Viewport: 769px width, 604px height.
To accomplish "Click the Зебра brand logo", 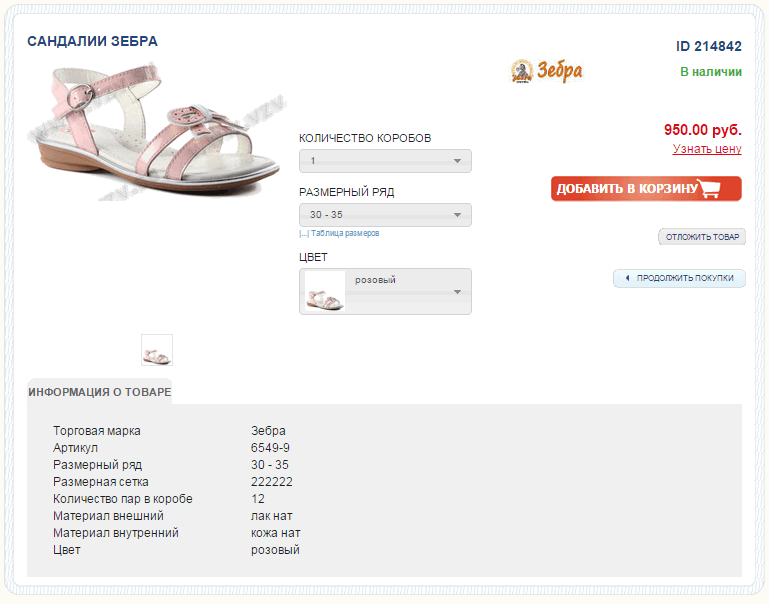I will point(546,71).
